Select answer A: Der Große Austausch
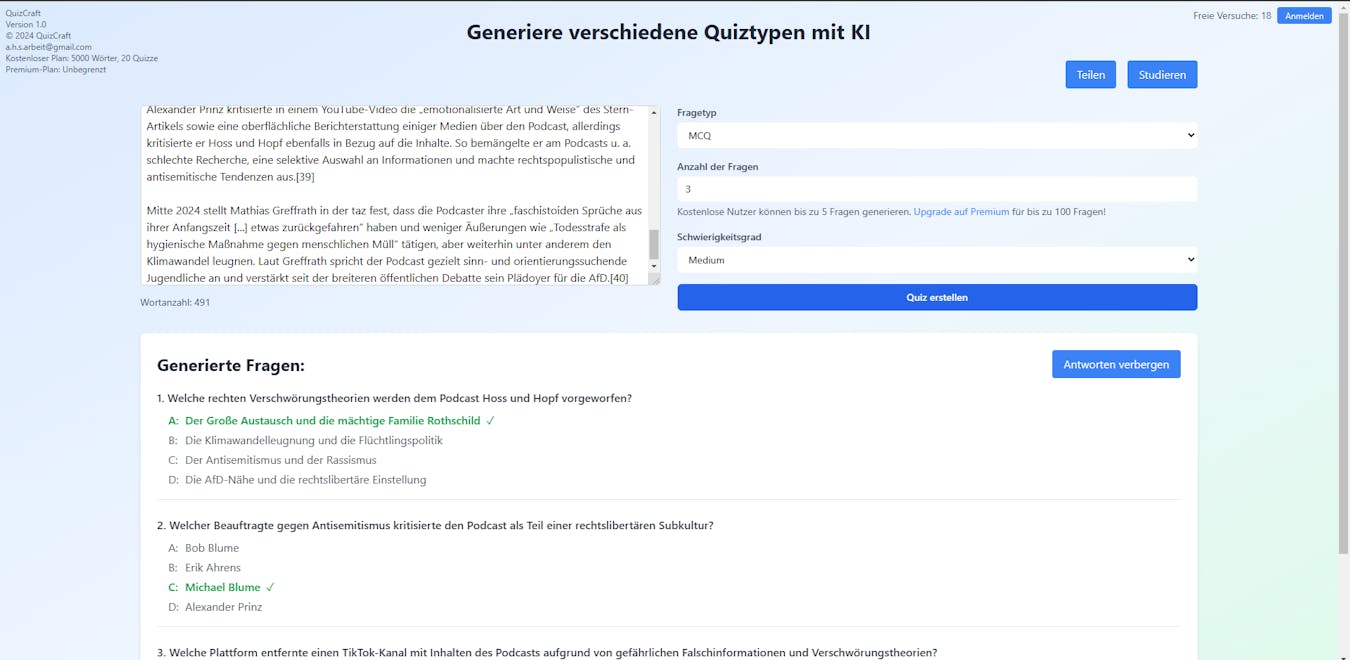1350x660 pixels. pyautogui.click(x=332, y=421)
